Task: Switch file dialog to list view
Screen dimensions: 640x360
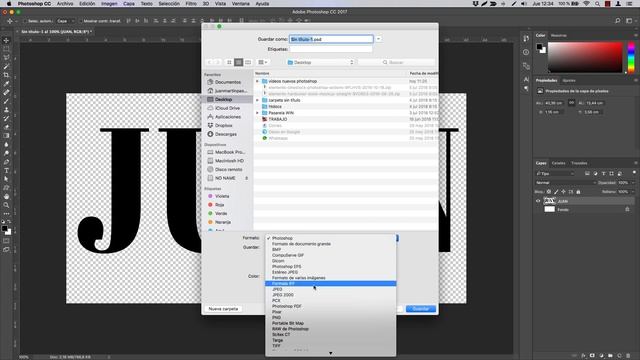Action: (238, 62)
